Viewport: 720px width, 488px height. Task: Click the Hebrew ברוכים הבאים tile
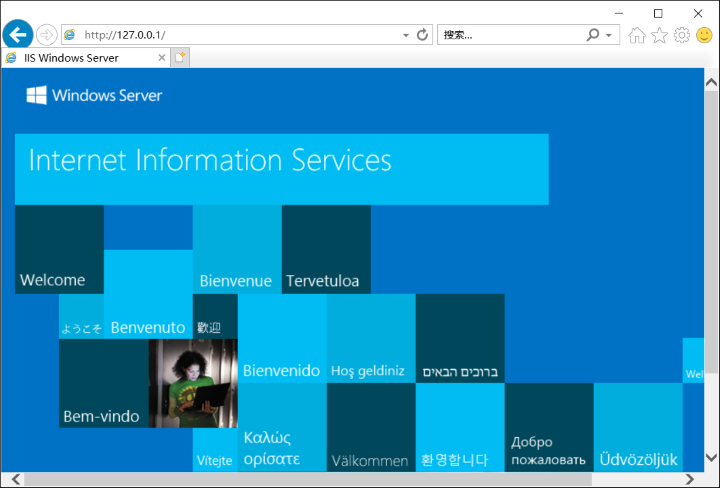[x=460, y=338]
